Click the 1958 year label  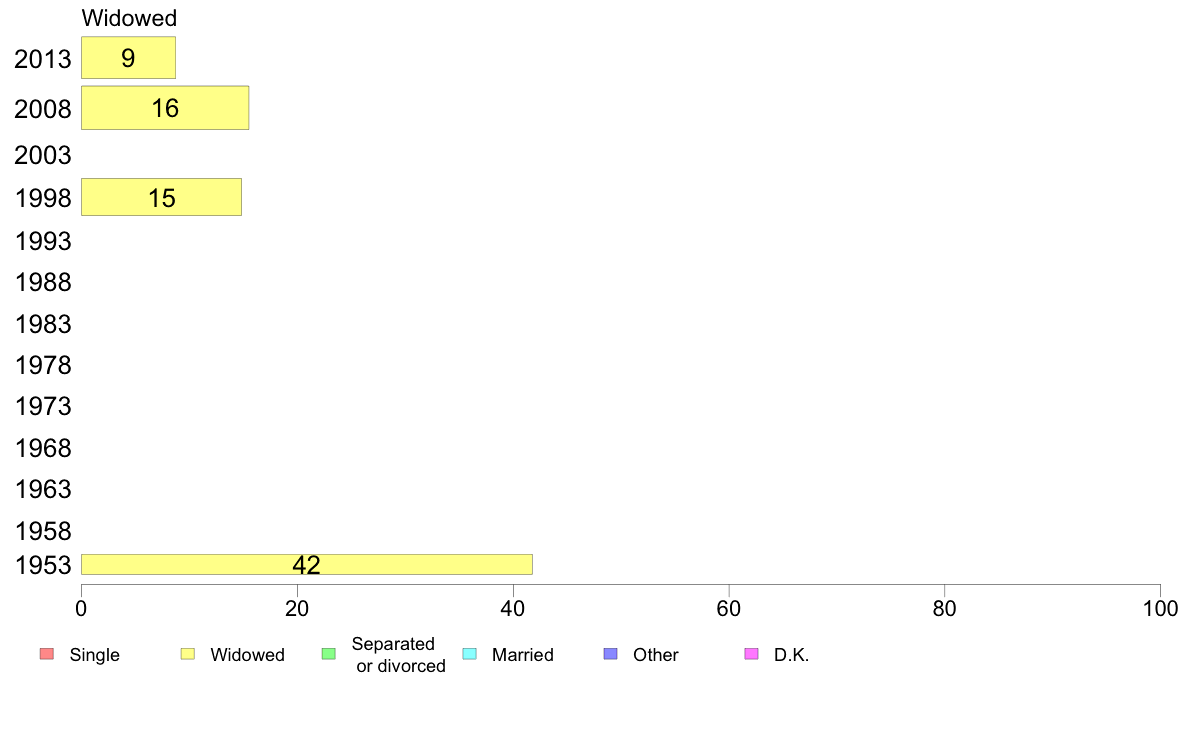click(42, 531)
